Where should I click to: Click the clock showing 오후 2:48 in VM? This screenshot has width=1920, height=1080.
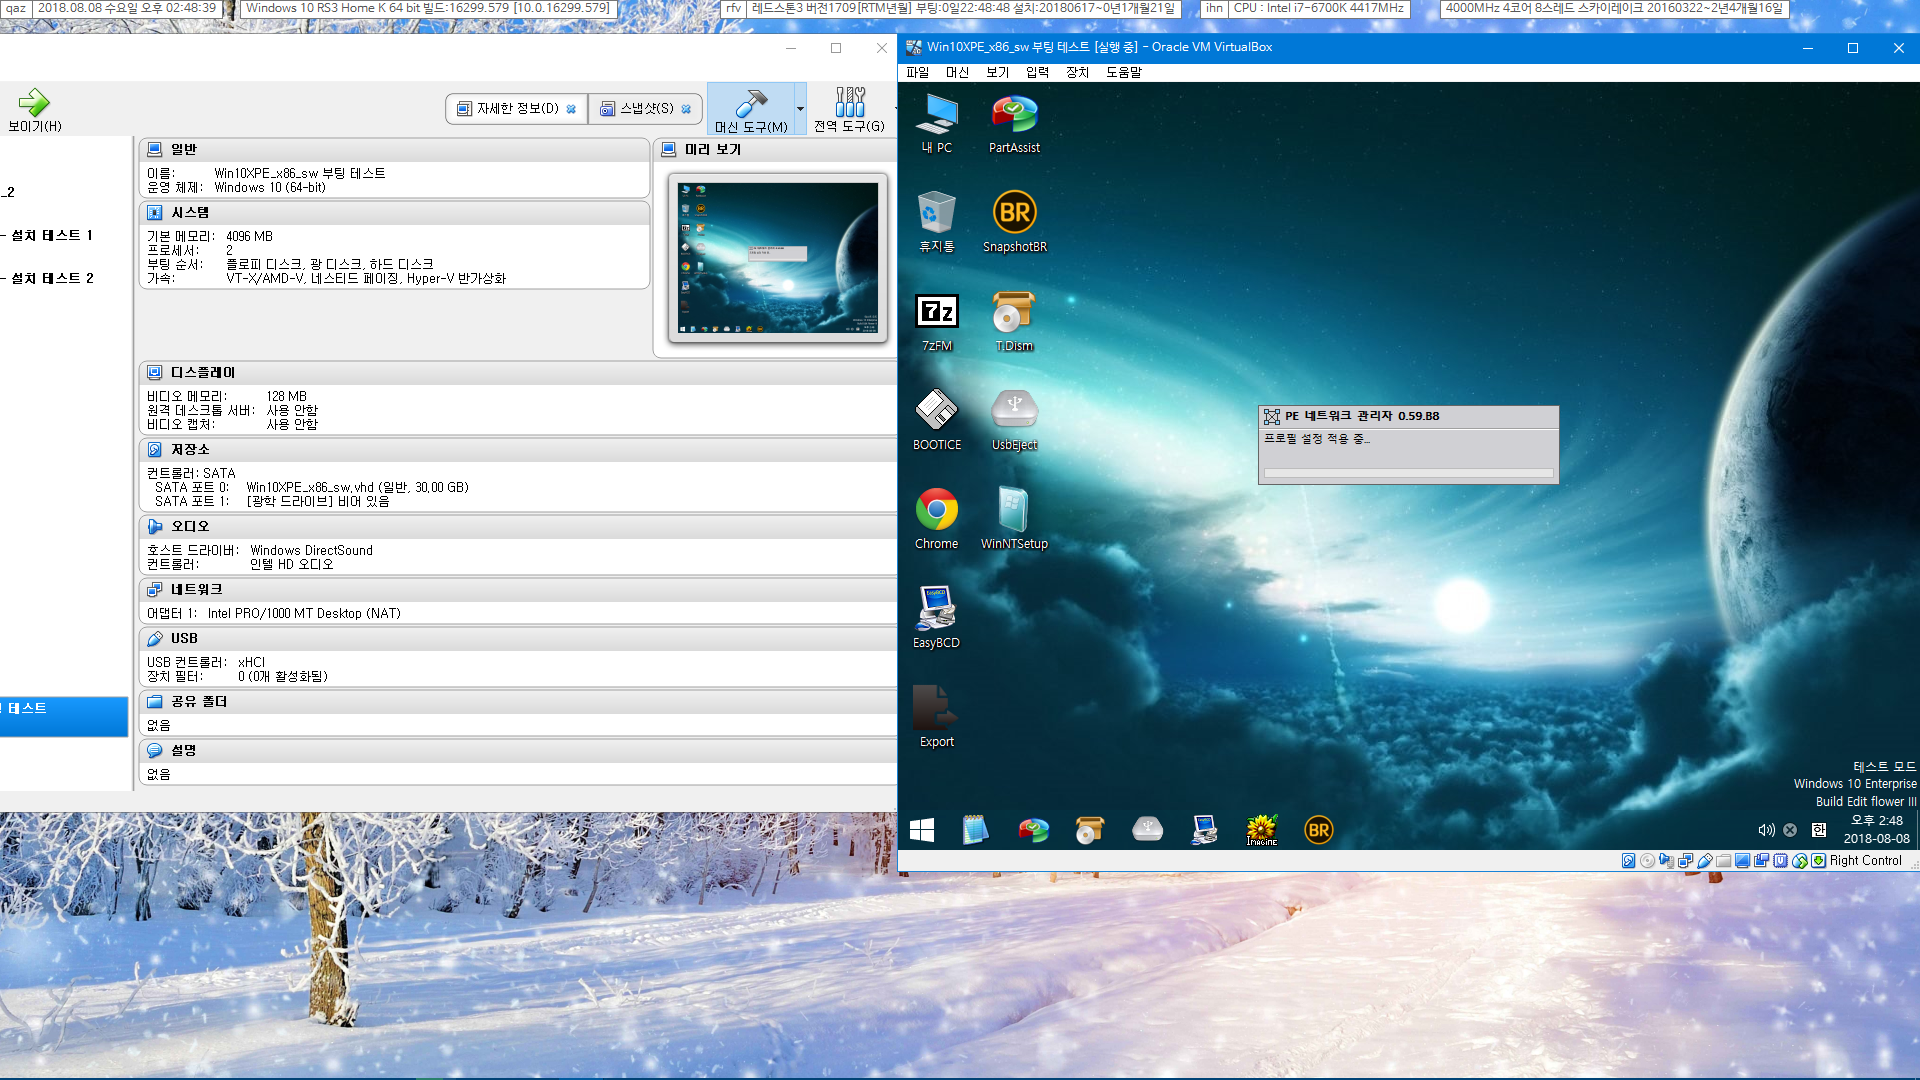[x=1876, y=821]
